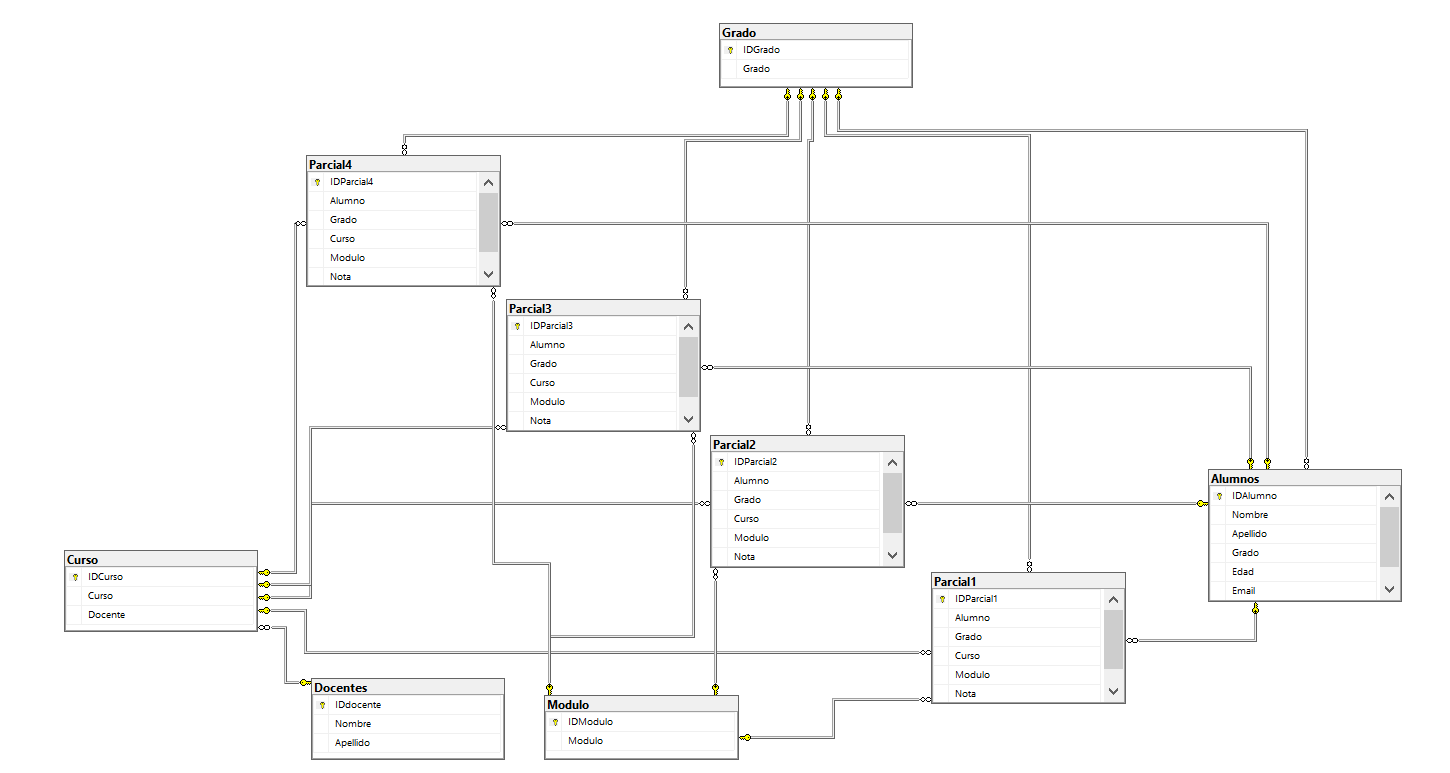The width and height of the screenshot is (1450, 773).
Task: Click scroll up arrow in Alumnos table
Action: coord(1389,497)
